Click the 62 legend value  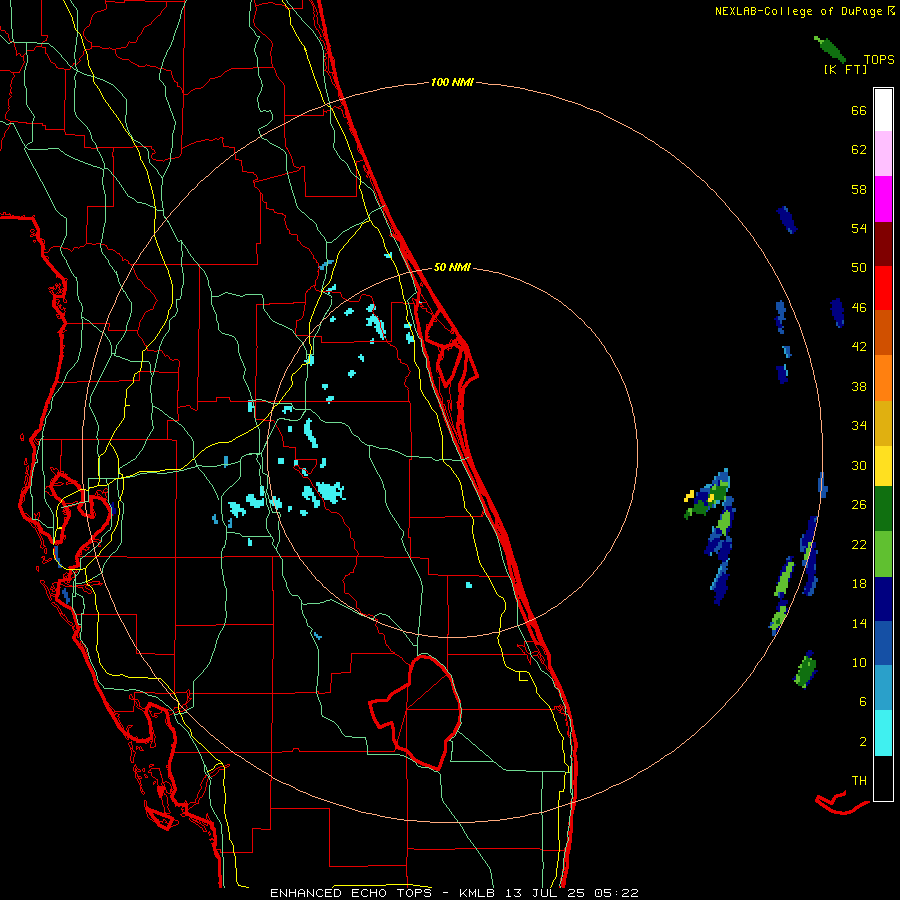coord(859,150)
